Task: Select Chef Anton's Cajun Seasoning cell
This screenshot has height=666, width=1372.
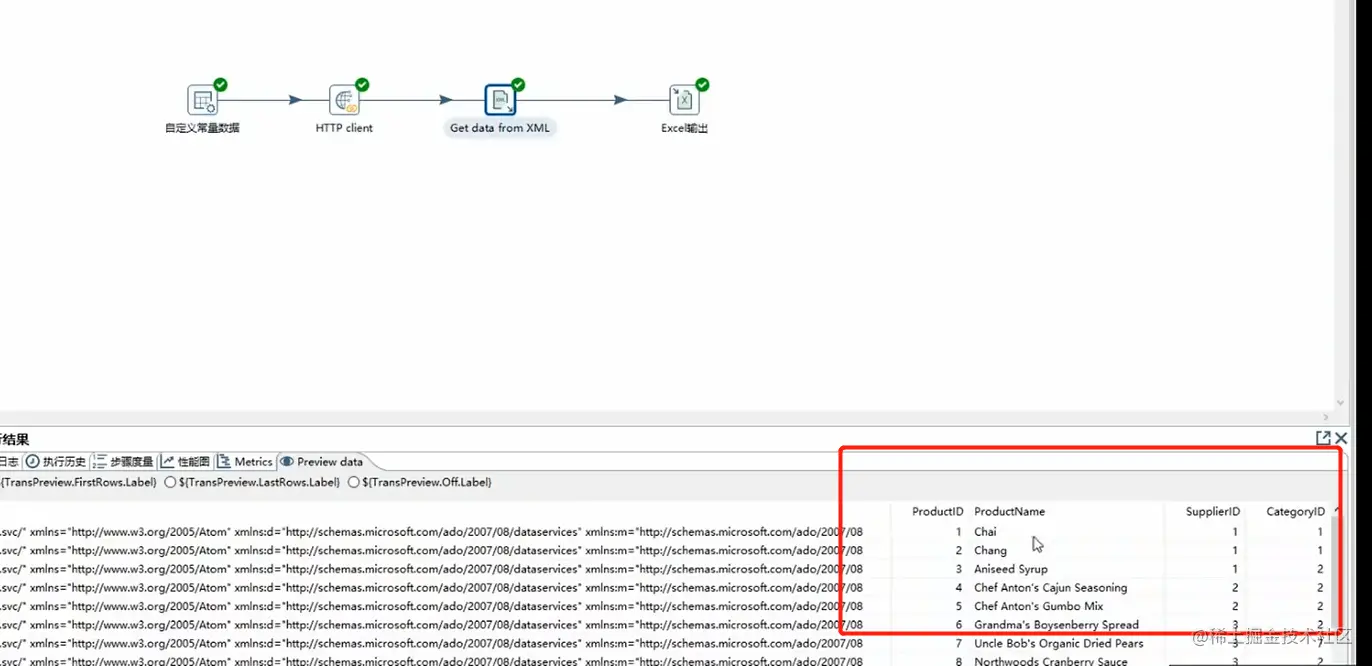Action: [x=1050, y=588]
